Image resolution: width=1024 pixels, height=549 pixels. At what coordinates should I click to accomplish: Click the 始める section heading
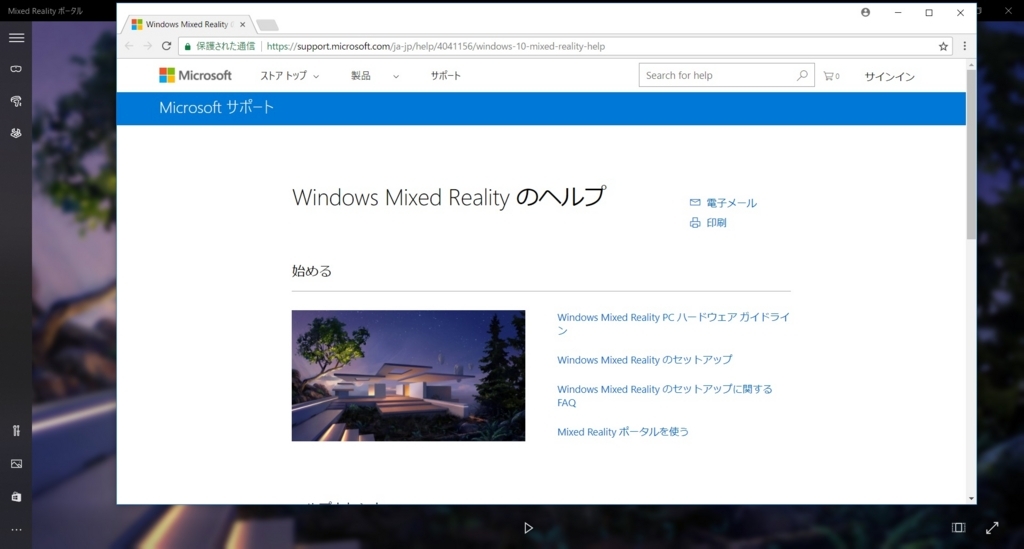click(x=312, y=271)
